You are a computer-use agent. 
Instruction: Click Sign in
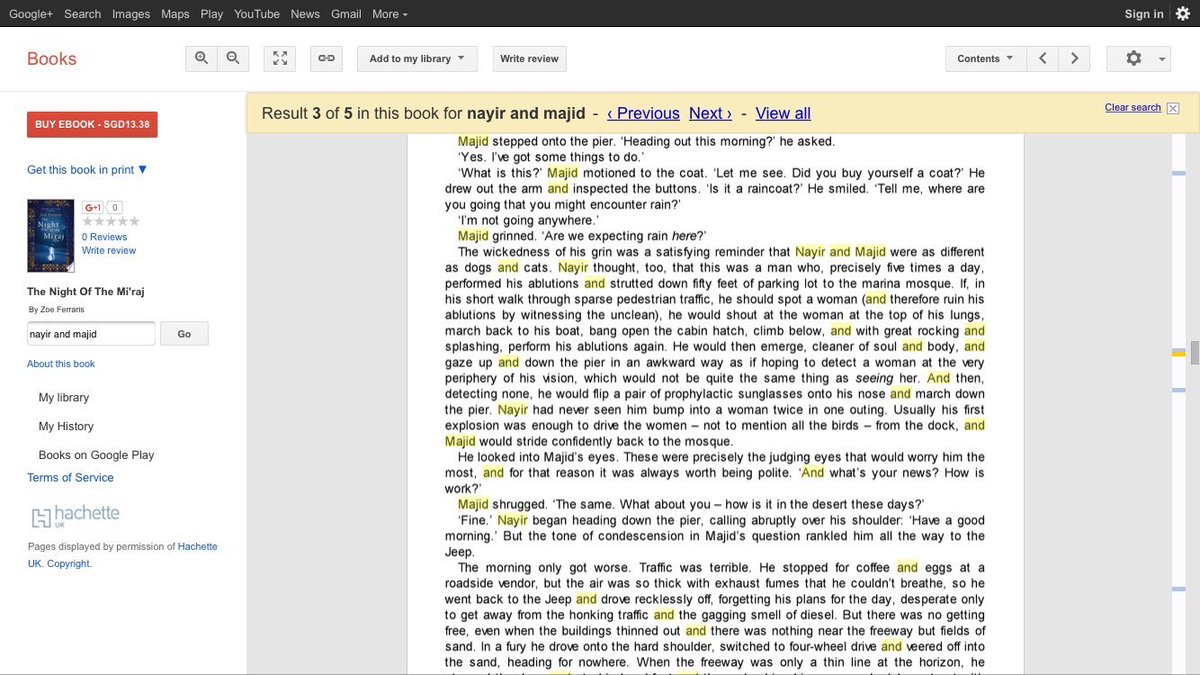coord(1144,14)
